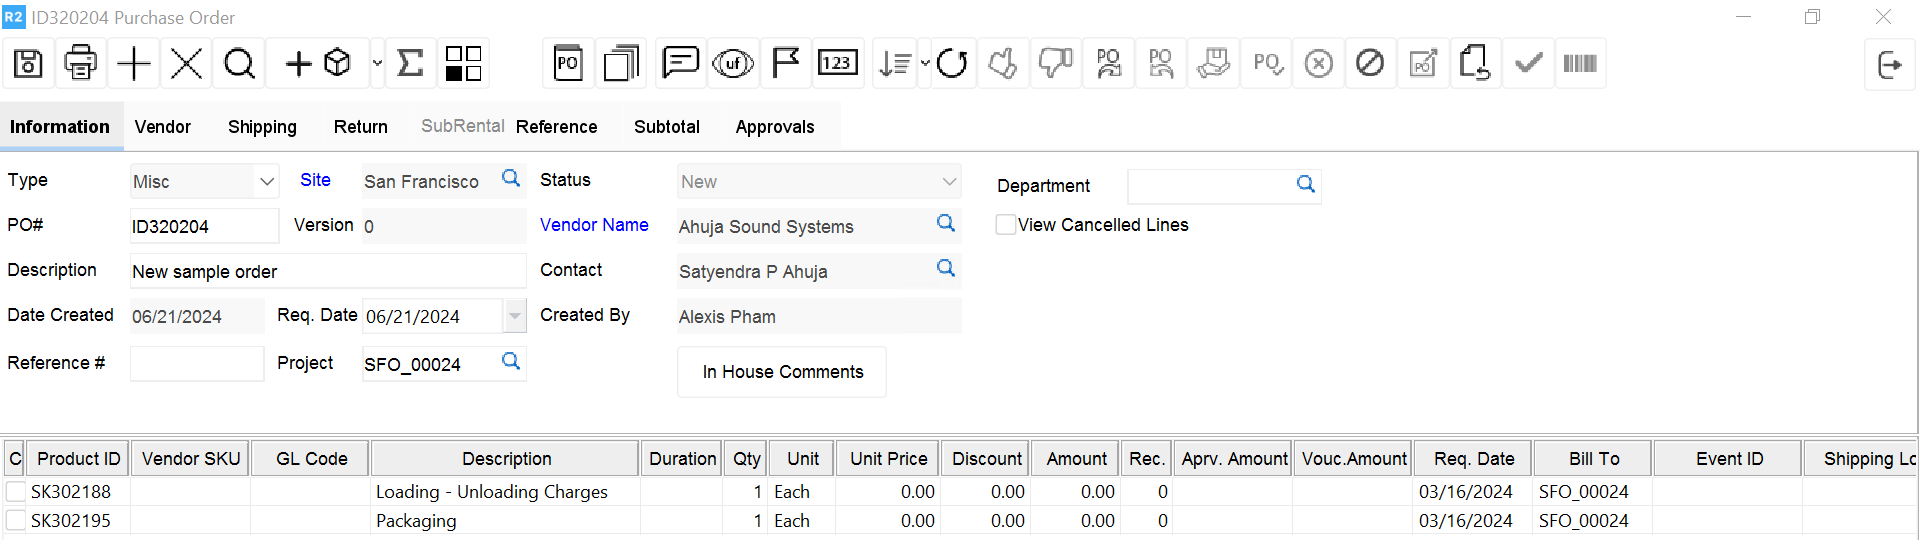Click the flag icon in toolbar
This screenshot has width=1920, height=540.
(786, 64)
